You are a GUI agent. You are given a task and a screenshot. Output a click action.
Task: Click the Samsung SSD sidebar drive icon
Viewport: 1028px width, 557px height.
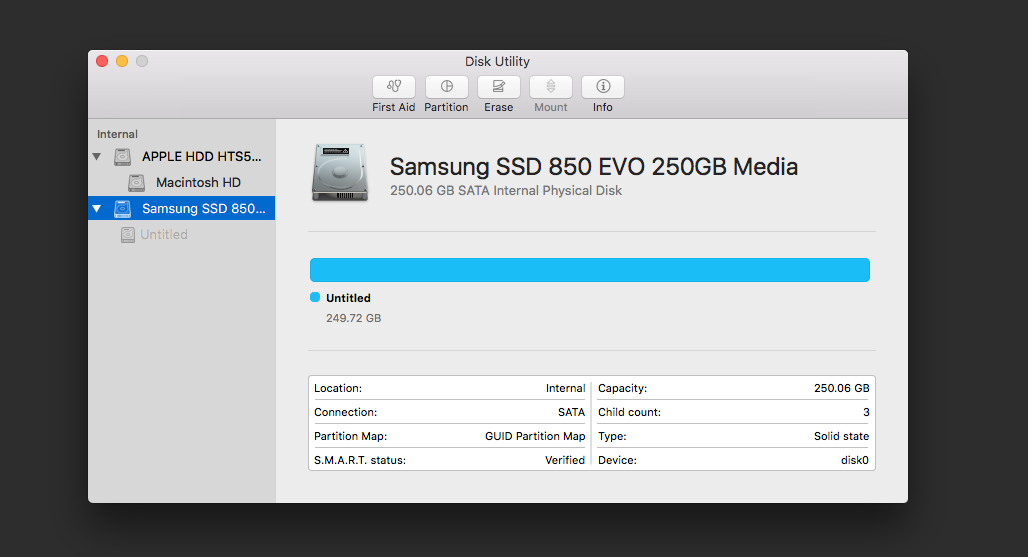(x=123, y=208)
